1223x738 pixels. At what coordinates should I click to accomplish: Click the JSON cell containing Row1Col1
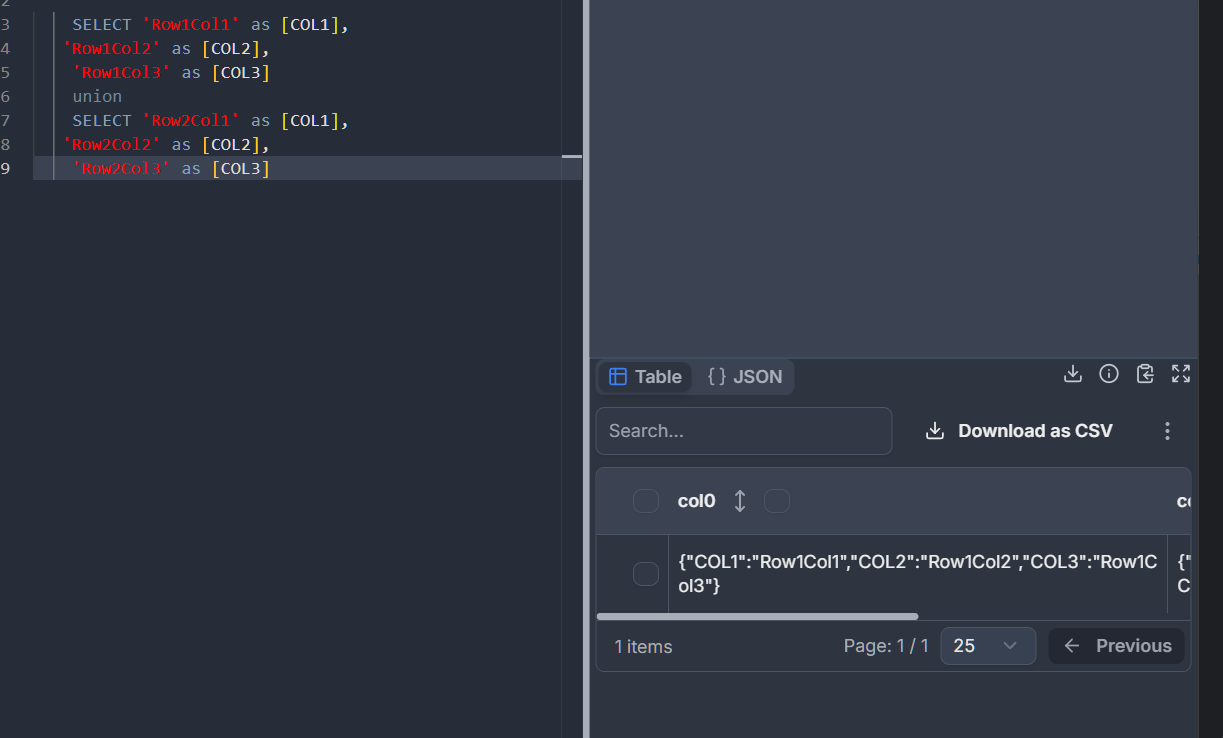coord(917,574)
